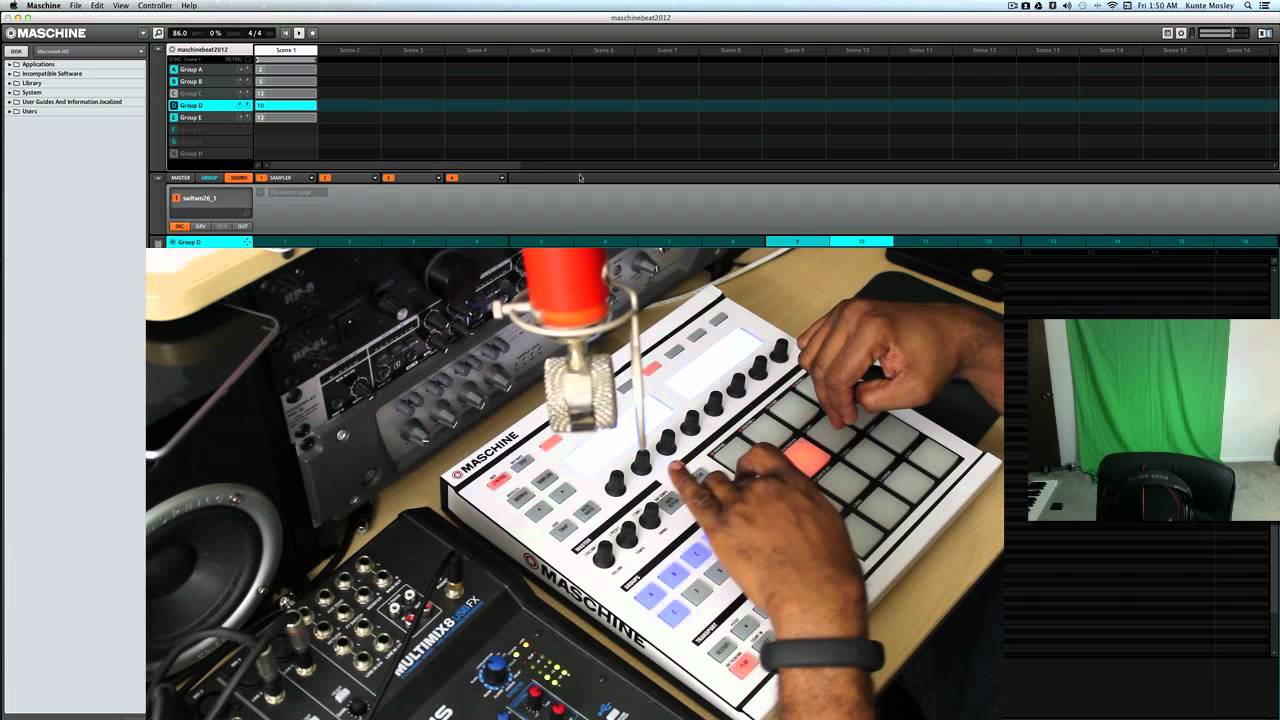This screenshot has width=1280, height=720.
Task: Select the Library folder icon
Action: tap(17, 83)
